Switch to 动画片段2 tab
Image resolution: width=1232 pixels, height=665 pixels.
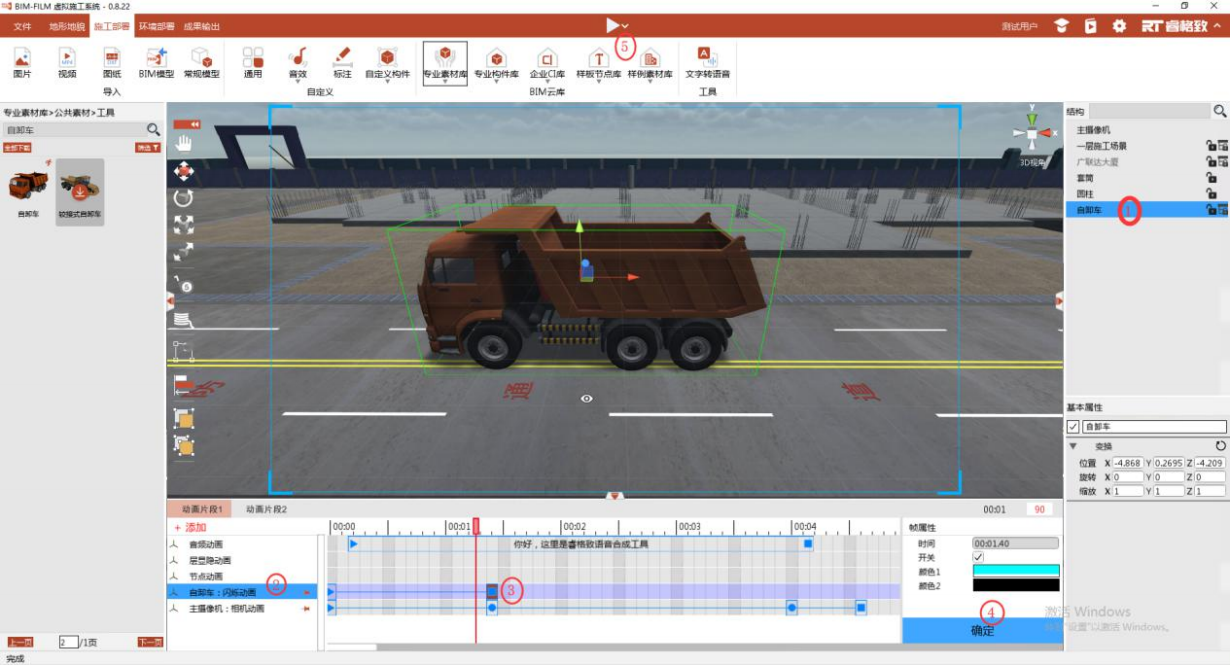[266, 509]
